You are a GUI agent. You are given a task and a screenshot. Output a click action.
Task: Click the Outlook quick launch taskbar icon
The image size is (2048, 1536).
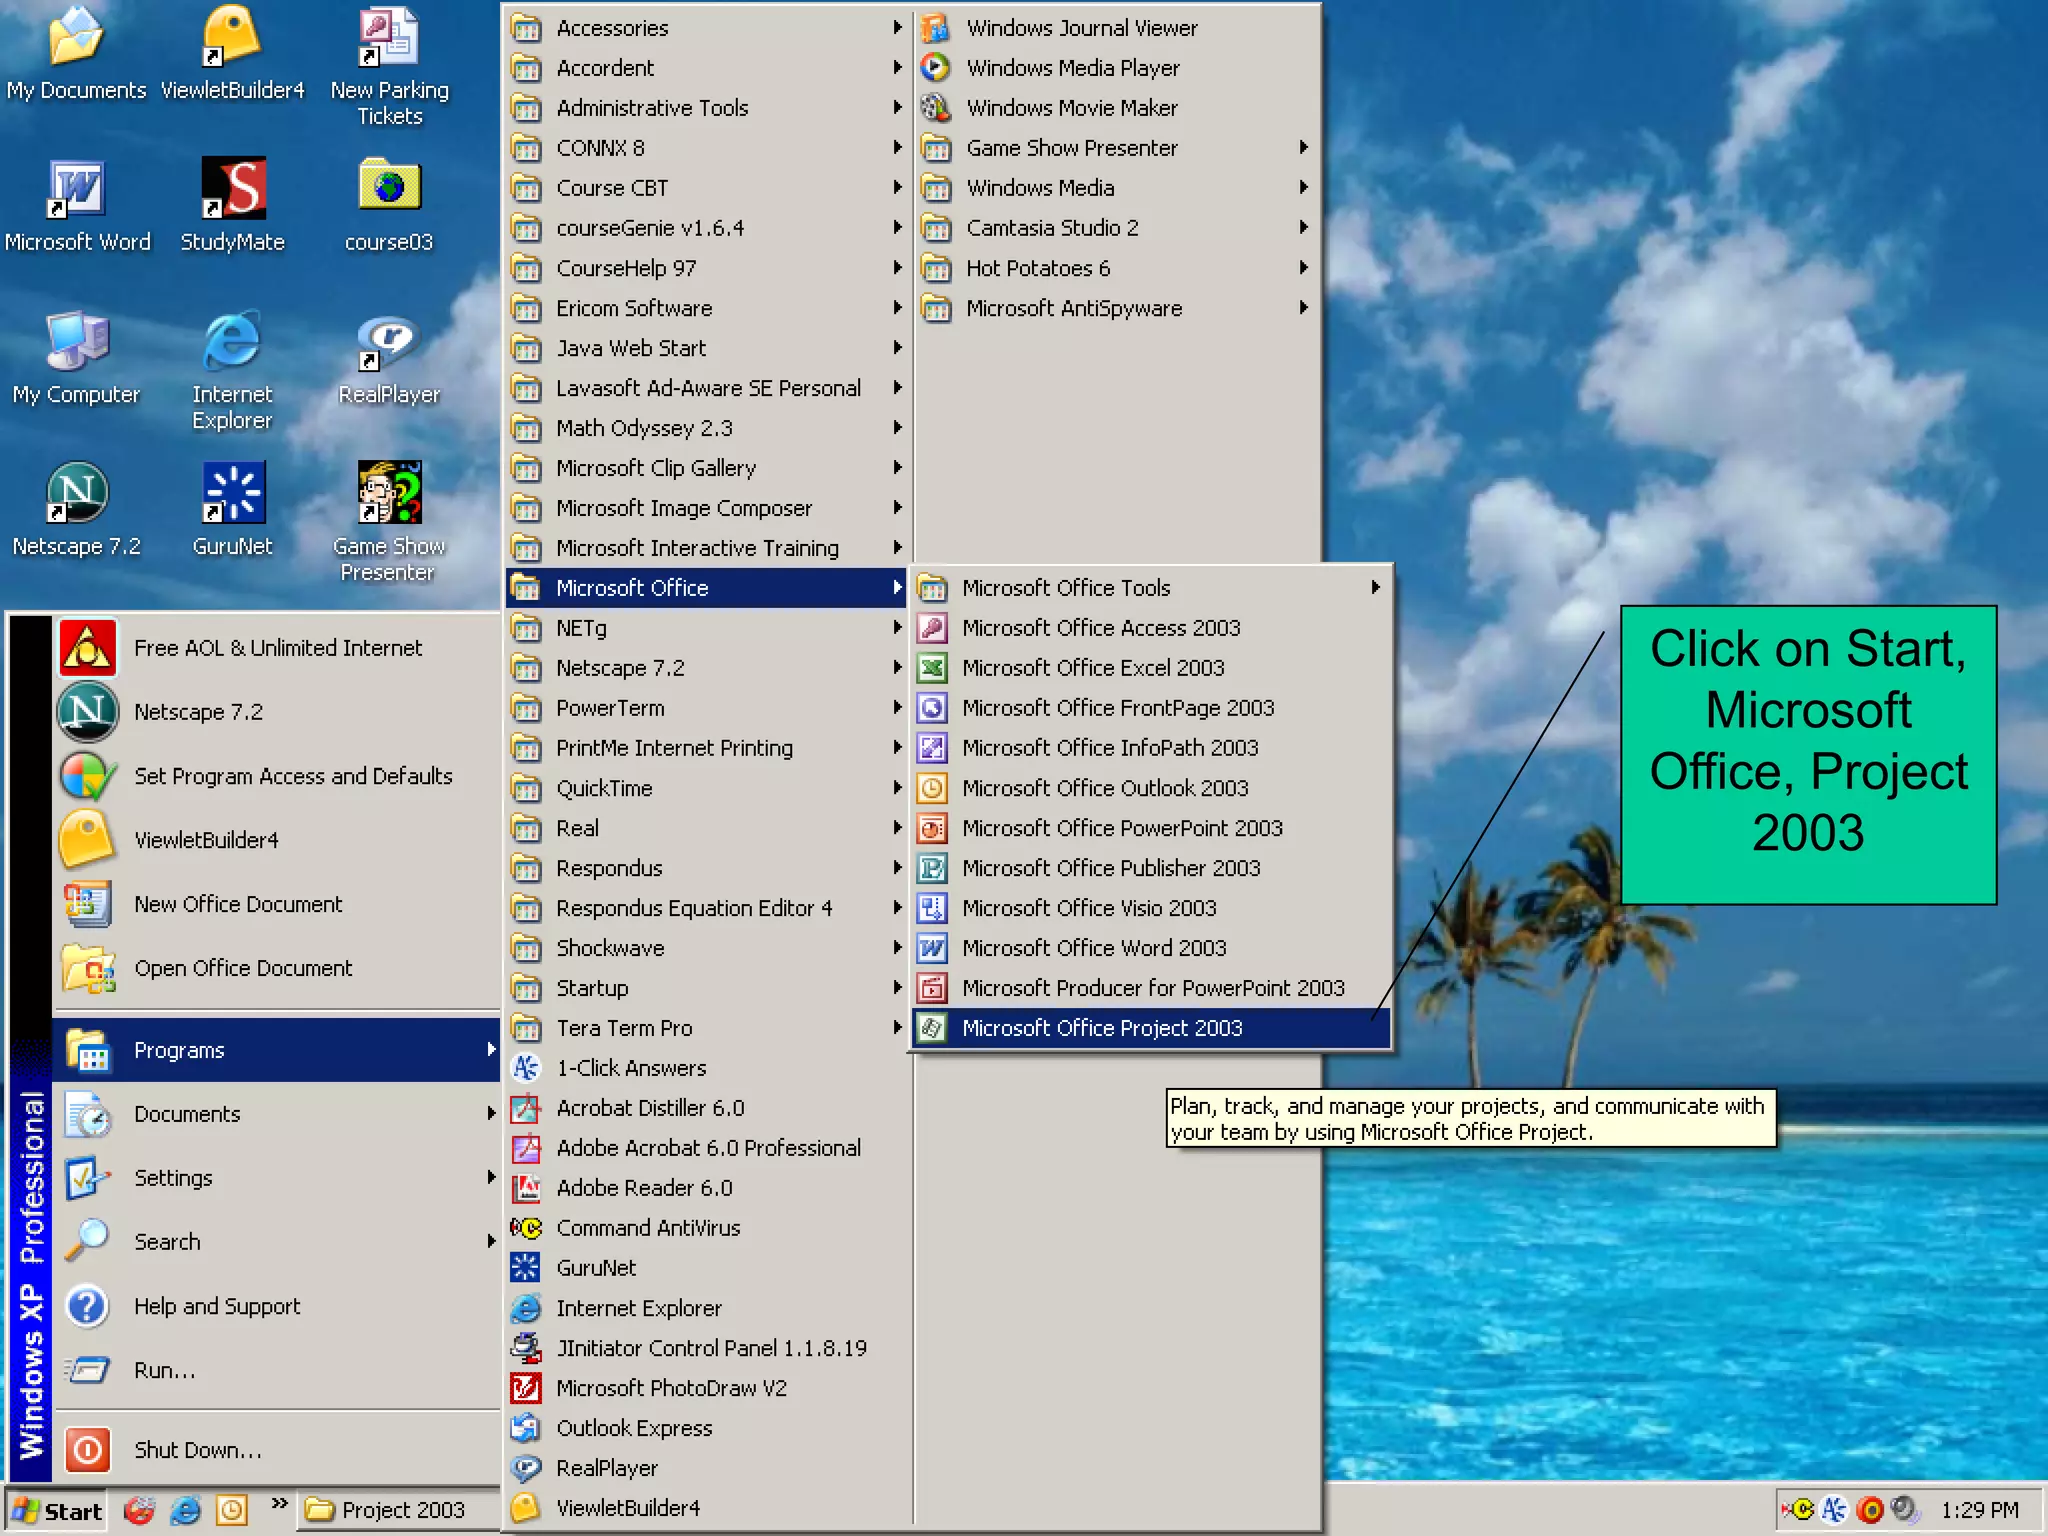(232, 1510)
